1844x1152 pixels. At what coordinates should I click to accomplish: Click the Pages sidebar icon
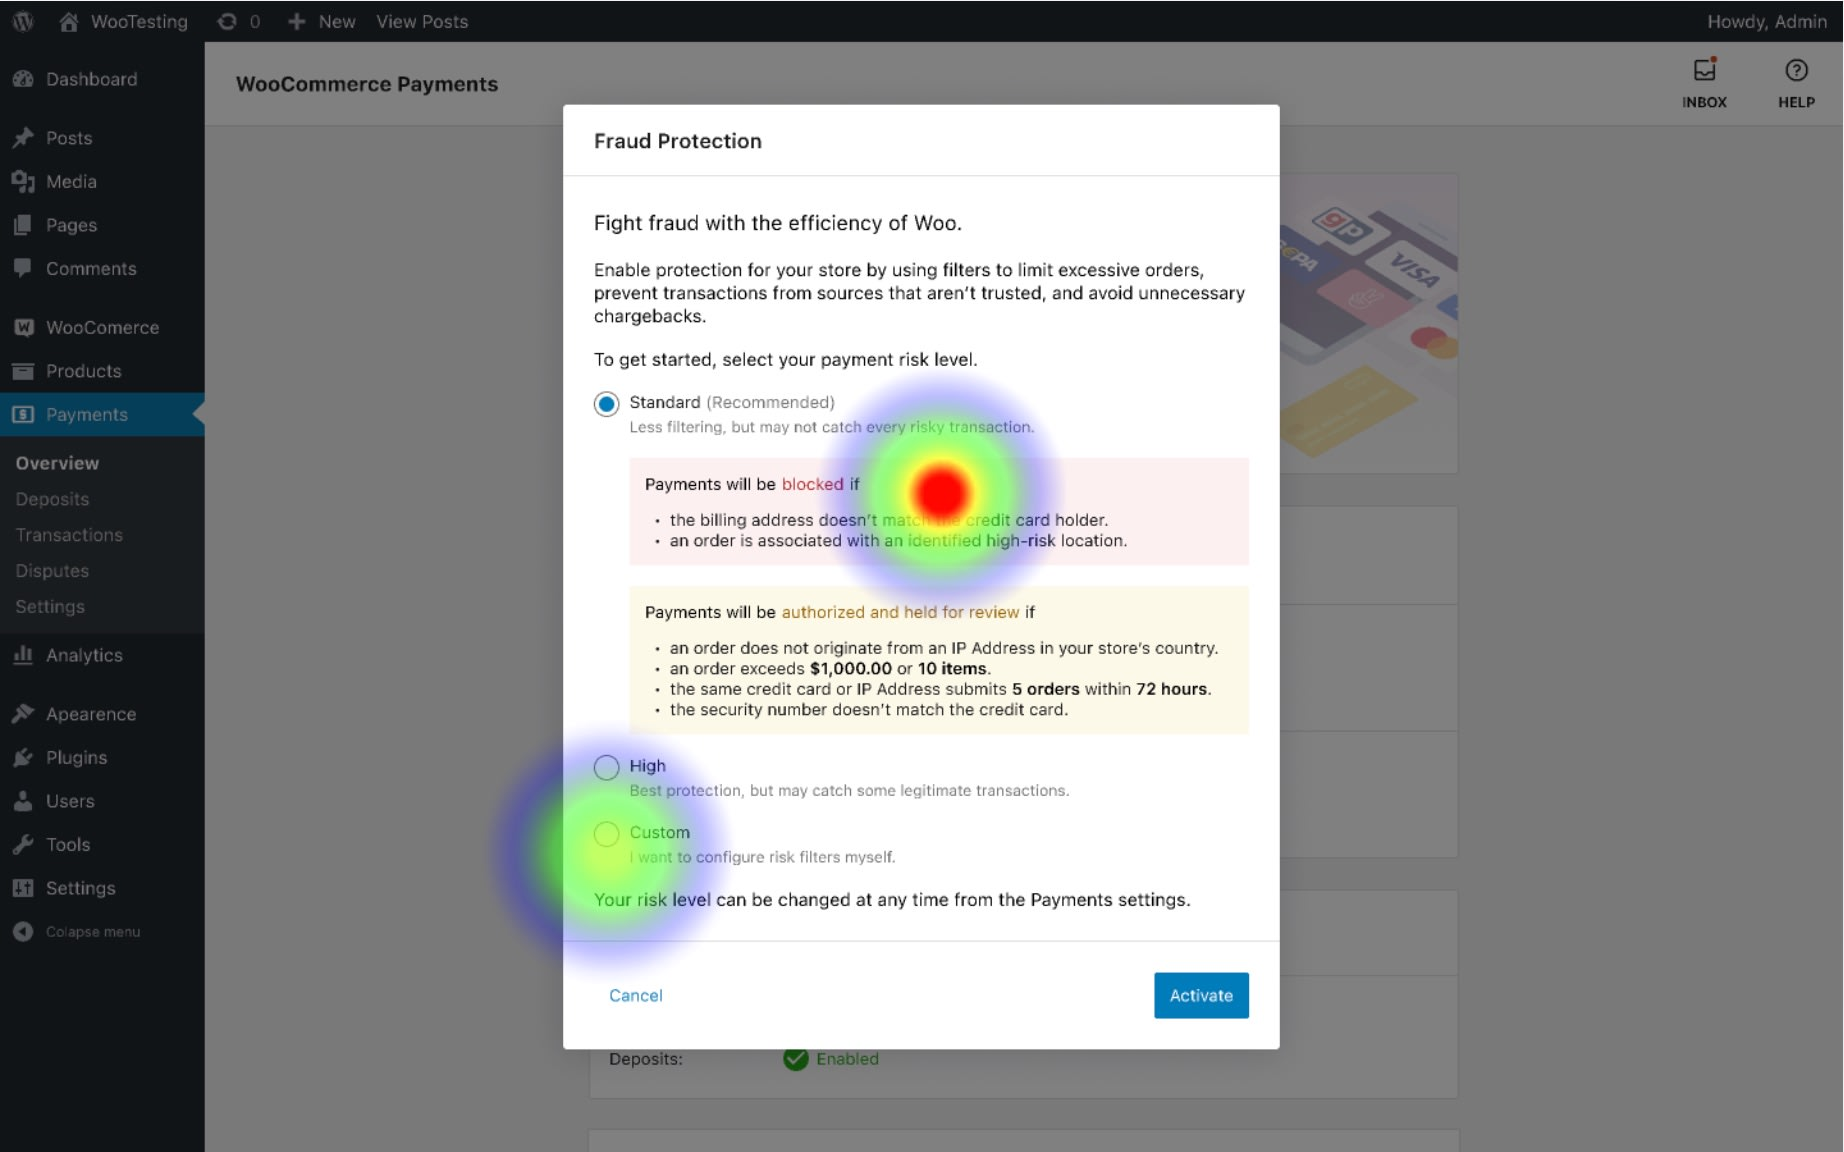point(23,225)
